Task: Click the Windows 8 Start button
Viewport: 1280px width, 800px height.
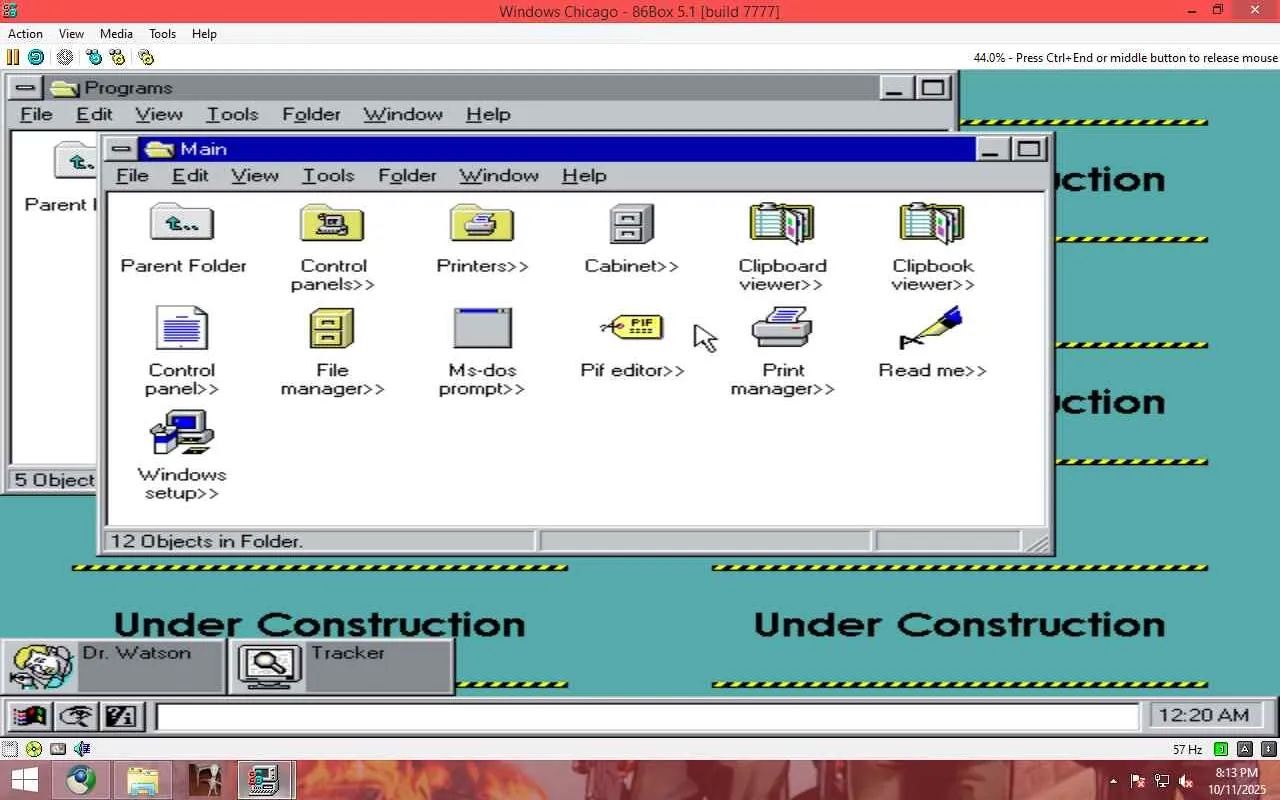Action: (24, 780)
